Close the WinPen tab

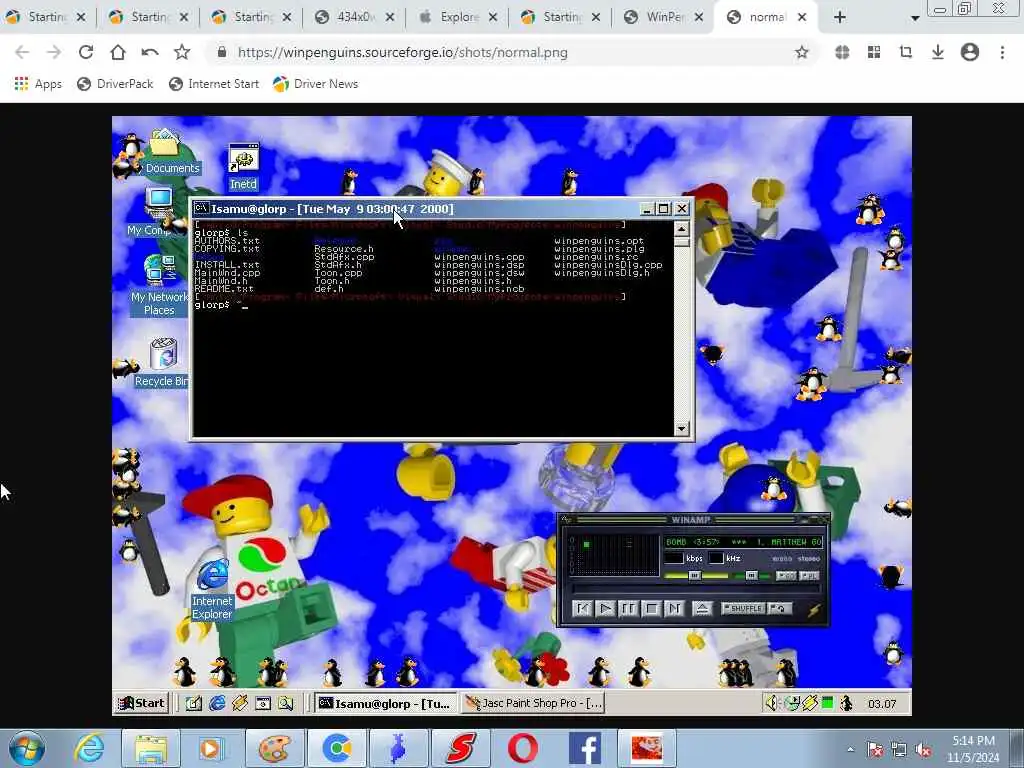point(699,18)
